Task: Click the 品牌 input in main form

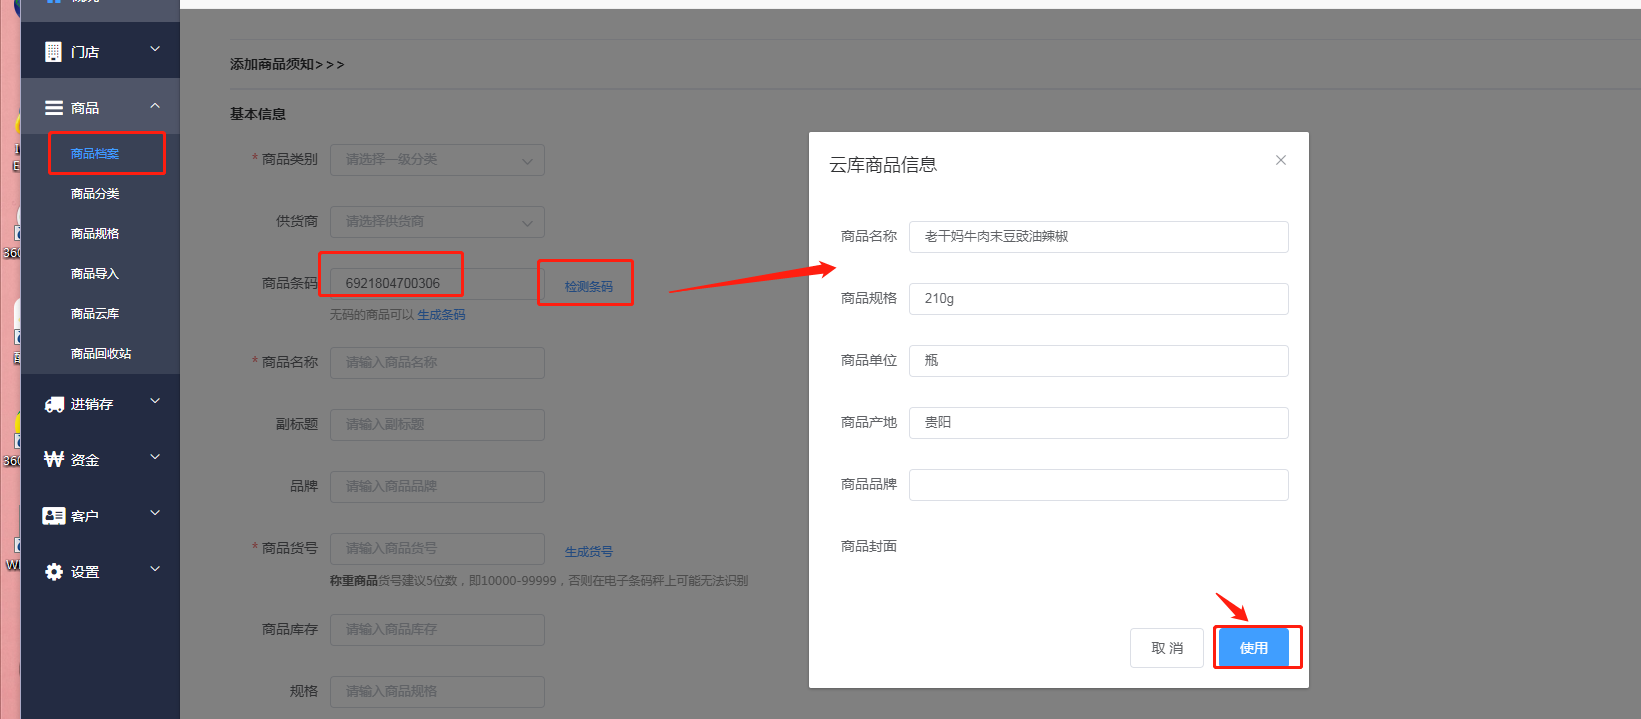Action: pyautogui.click(x=437, y=487)
